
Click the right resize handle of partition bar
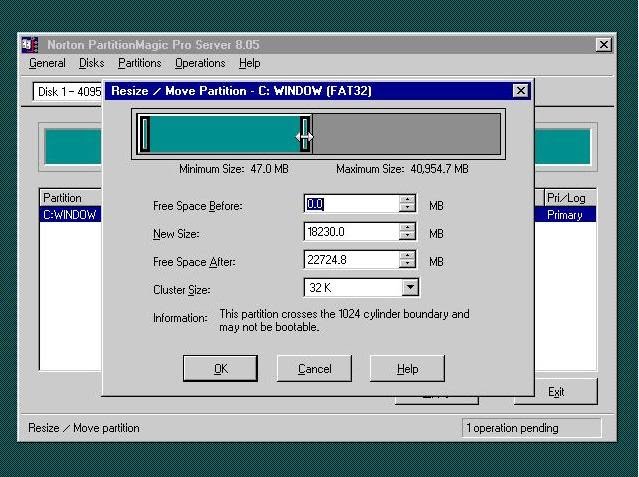pos(305,134)
